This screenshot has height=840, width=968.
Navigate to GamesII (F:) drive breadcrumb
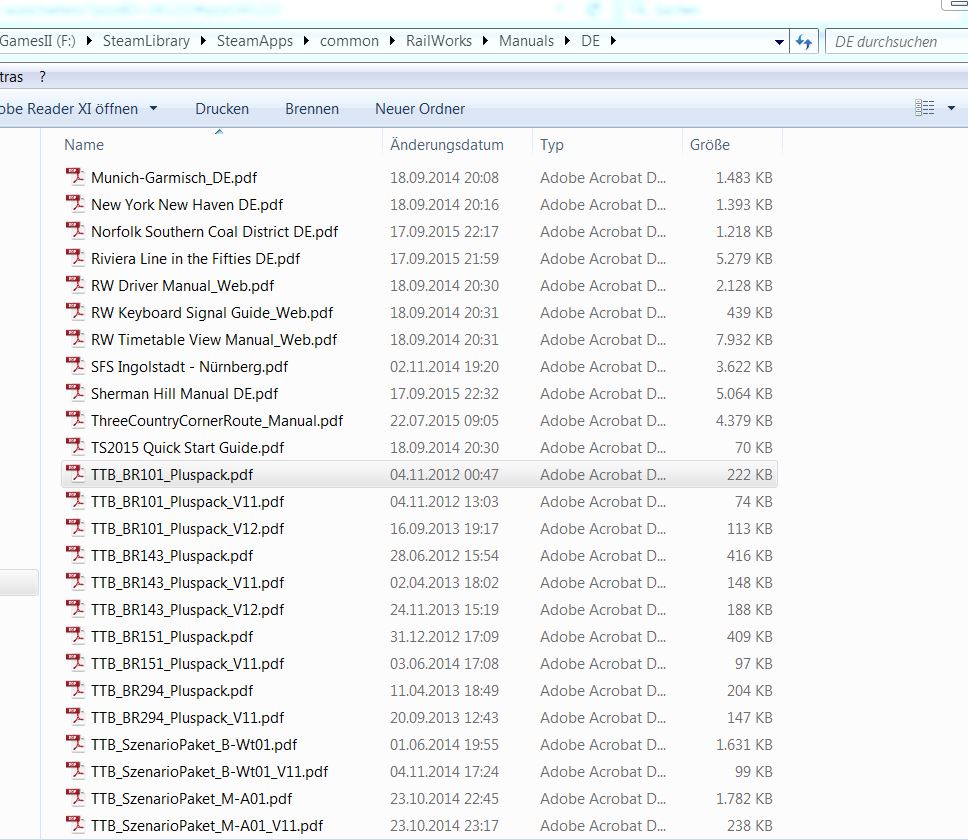click(x=38, y=41)
